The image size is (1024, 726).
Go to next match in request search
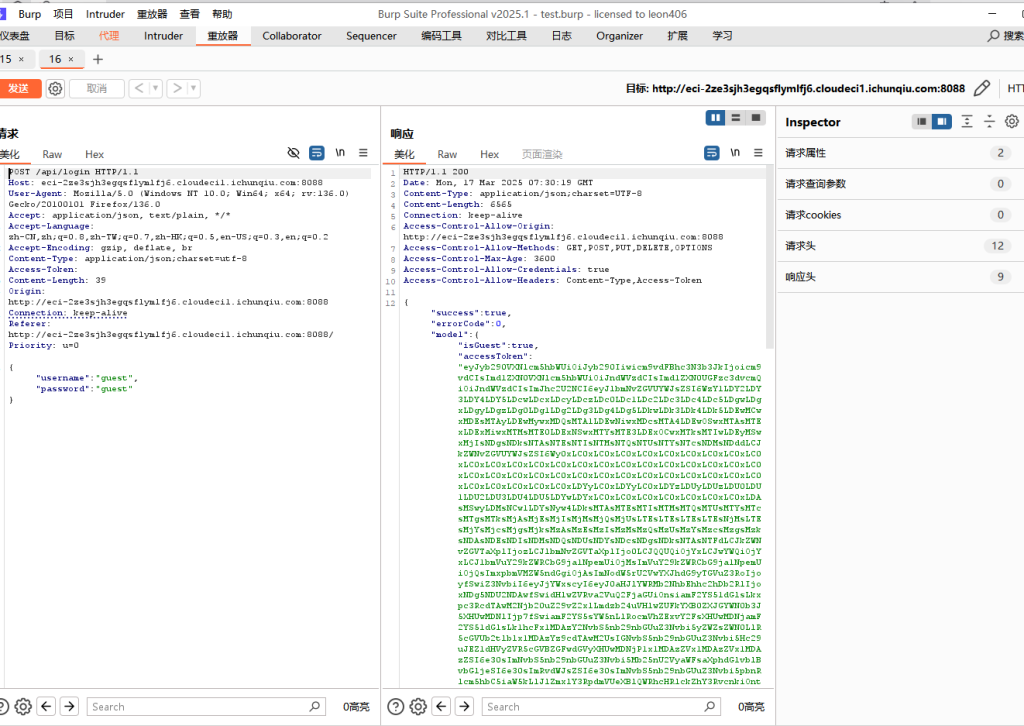point(69,706)
